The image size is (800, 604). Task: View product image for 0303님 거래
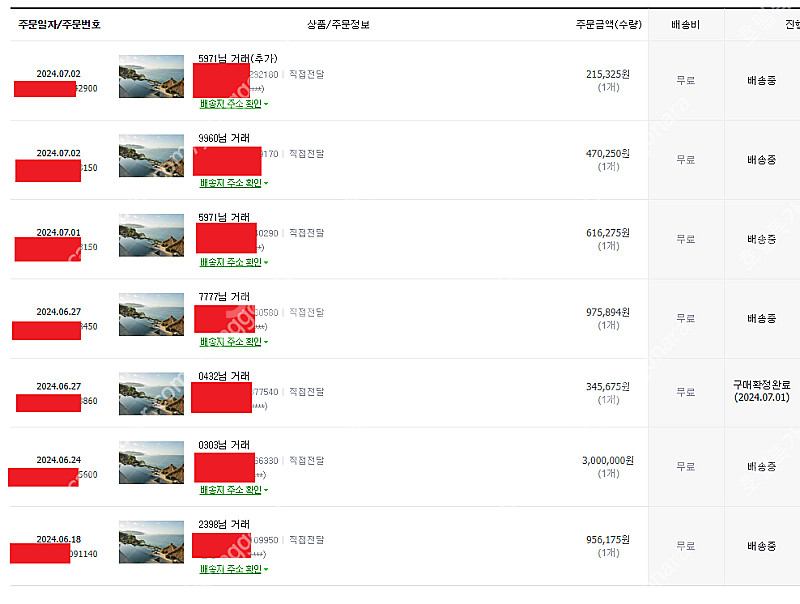click(151, 462)
